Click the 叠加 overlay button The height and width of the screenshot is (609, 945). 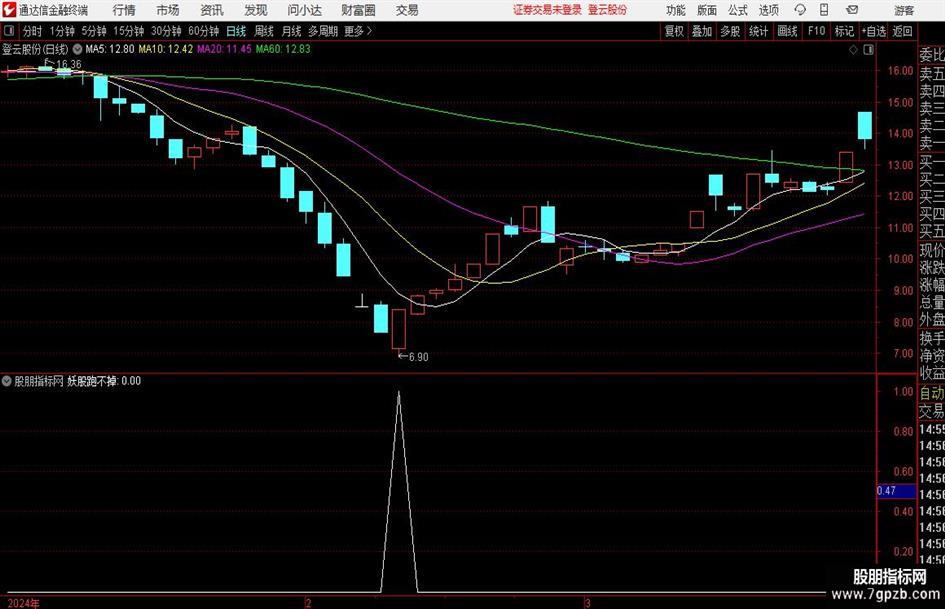click(702, 31)
